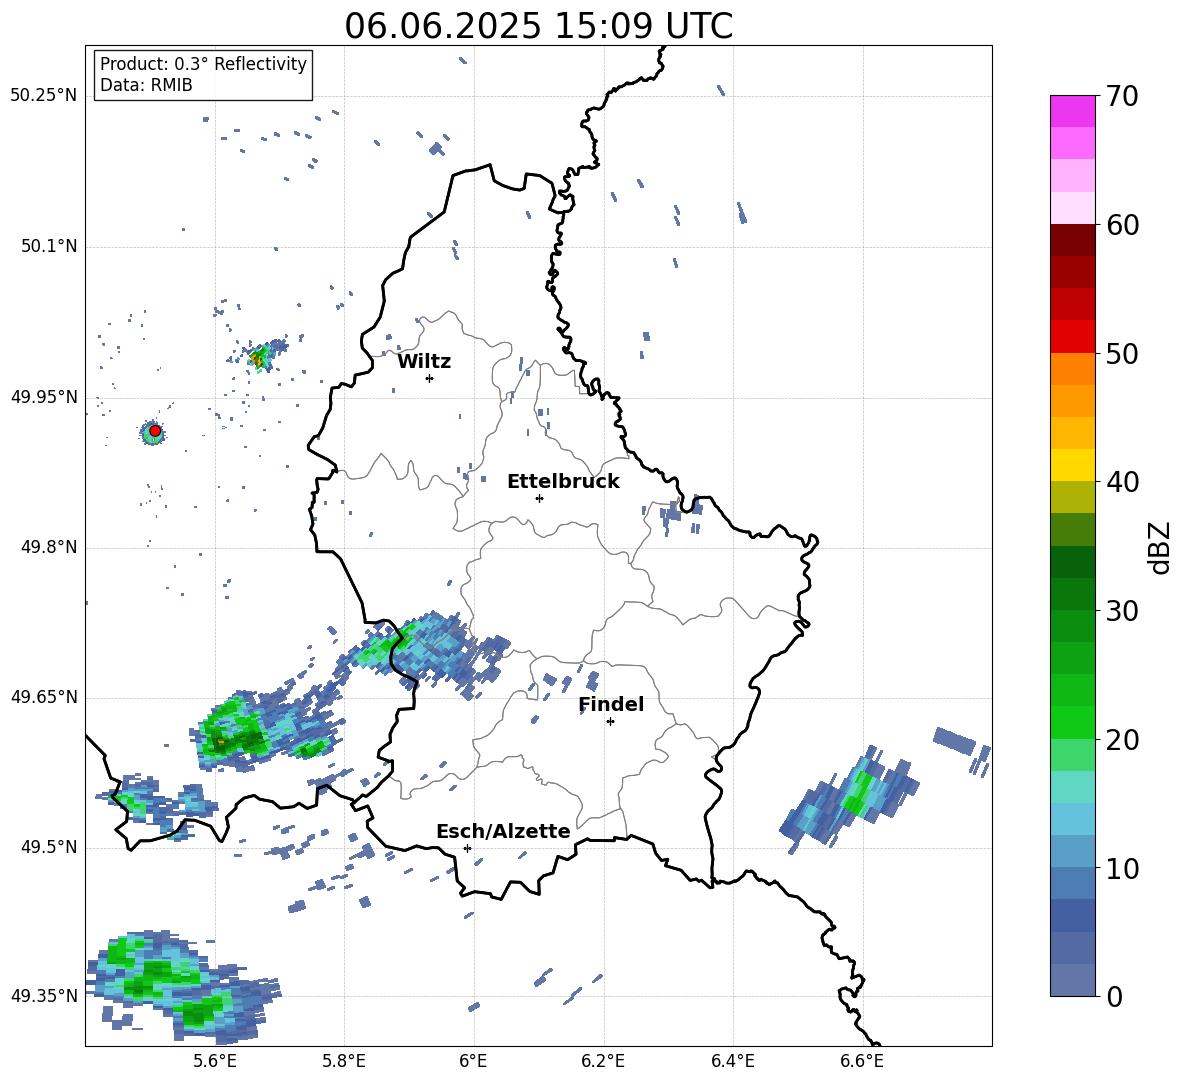Click the bright red colorbar segment above 50

(1072, 337)
